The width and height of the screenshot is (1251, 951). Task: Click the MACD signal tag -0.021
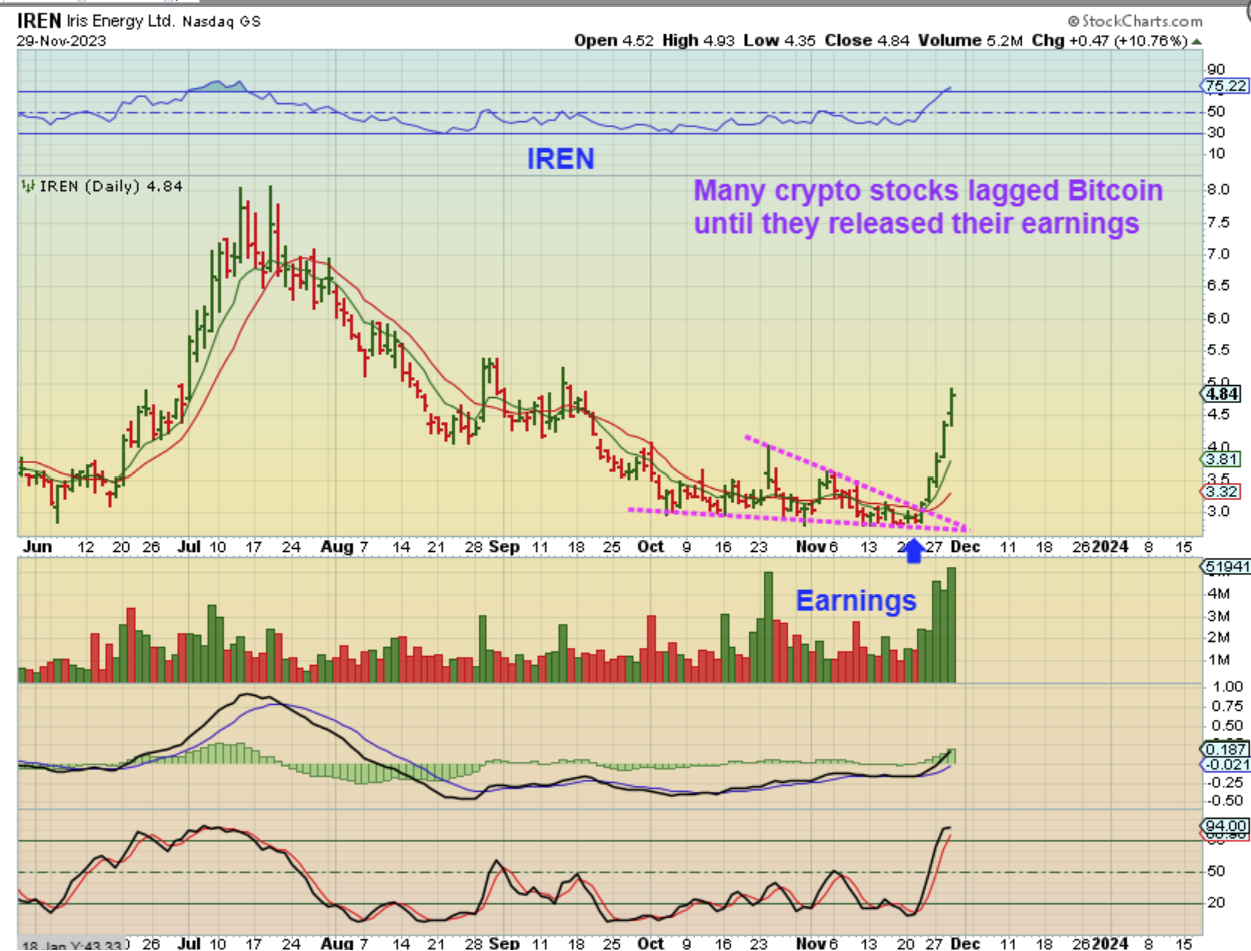(1225, 765)
